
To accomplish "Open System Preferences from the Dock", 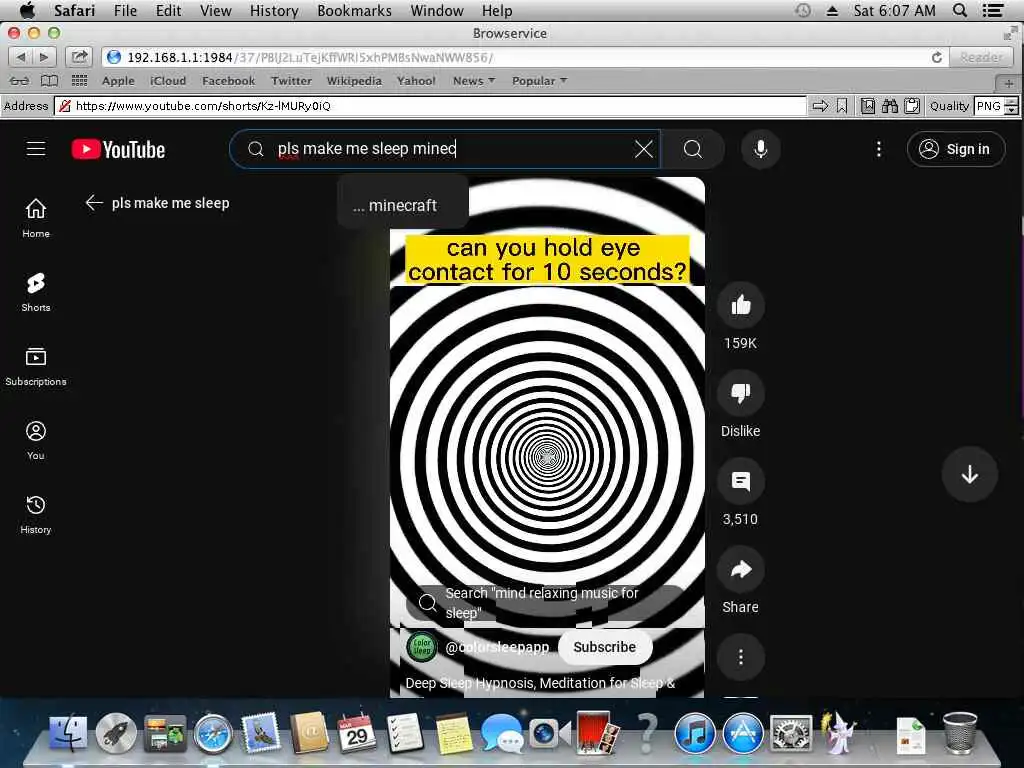I will (x=791, y=733).
